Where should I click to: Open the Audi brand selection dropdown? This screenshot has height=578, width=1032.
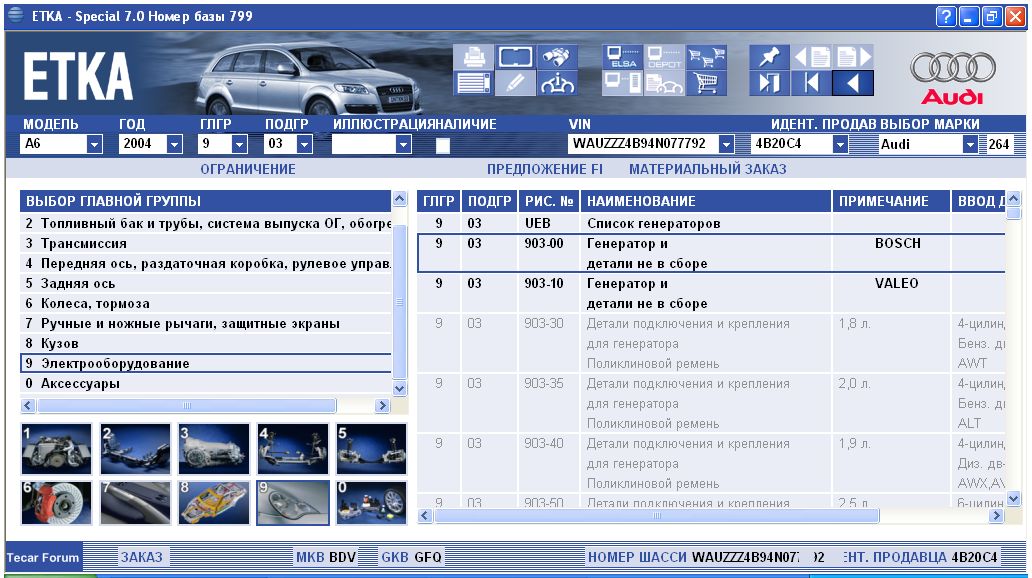969,144
